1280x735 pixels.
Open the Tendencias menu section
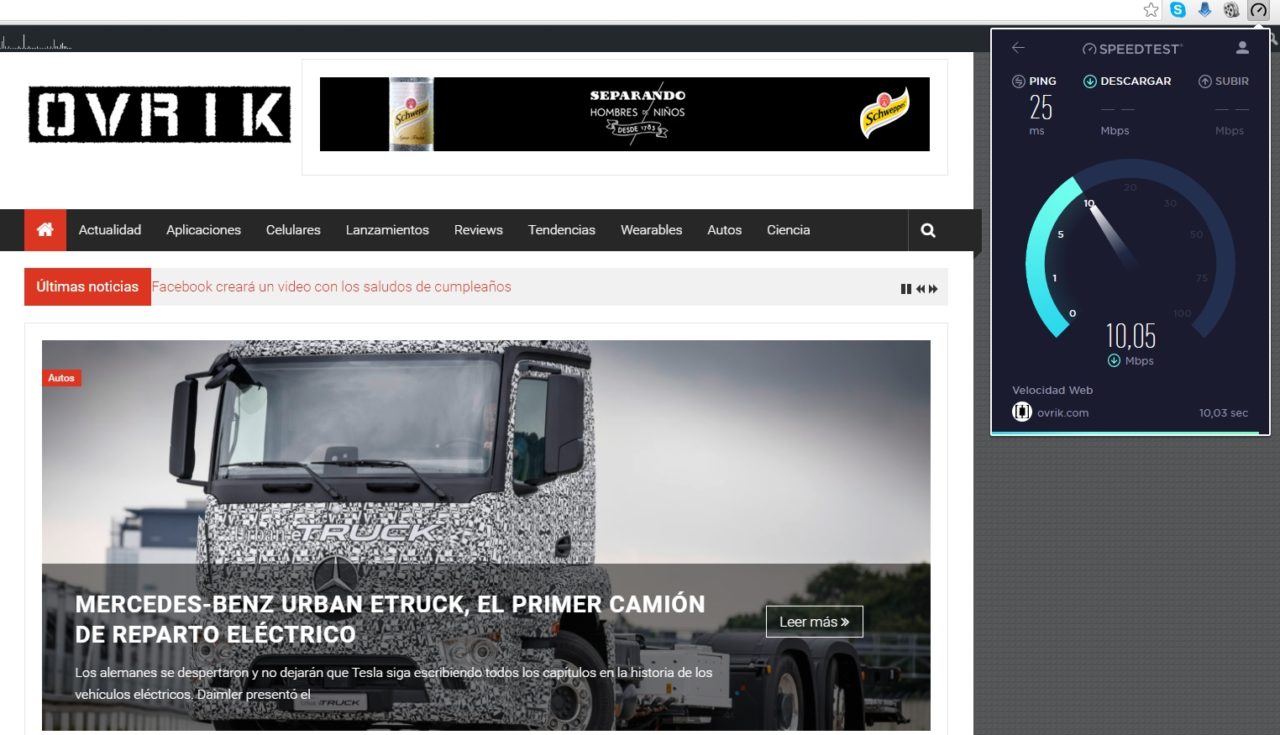pos(562,230)
